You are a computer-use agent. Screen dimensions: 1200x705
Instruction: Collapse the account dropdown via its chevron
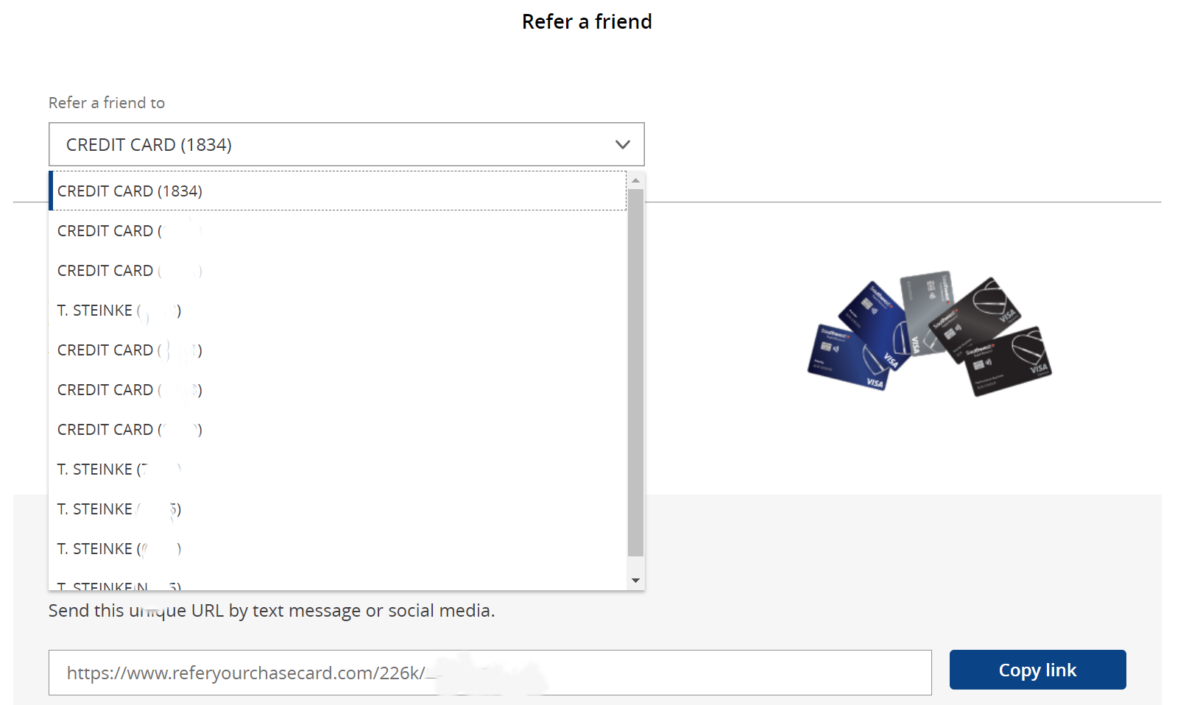click(x=622, y=144)
